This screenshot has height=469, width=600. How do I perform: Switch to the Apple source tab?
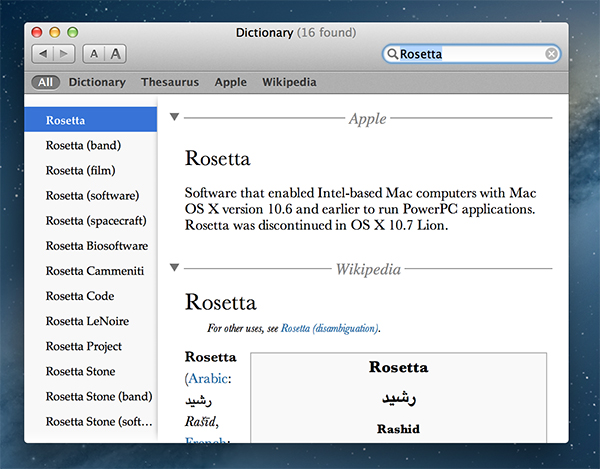pos(230,82)
